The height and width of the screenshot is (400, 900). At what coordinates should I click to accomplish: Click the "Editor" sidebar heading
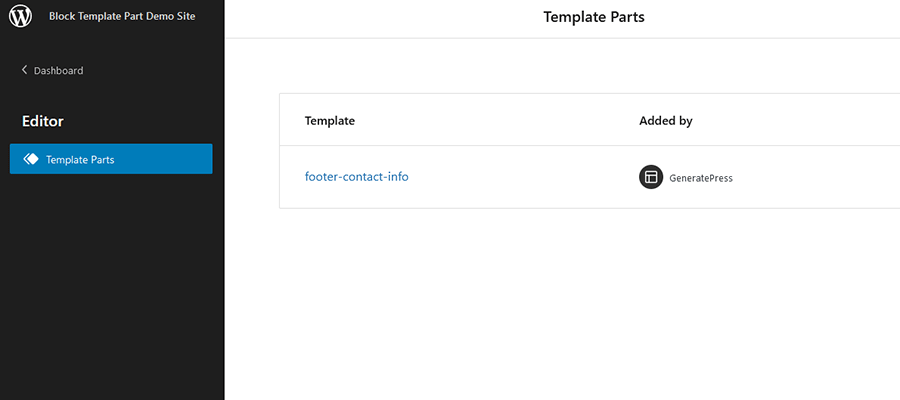(43, 121)
